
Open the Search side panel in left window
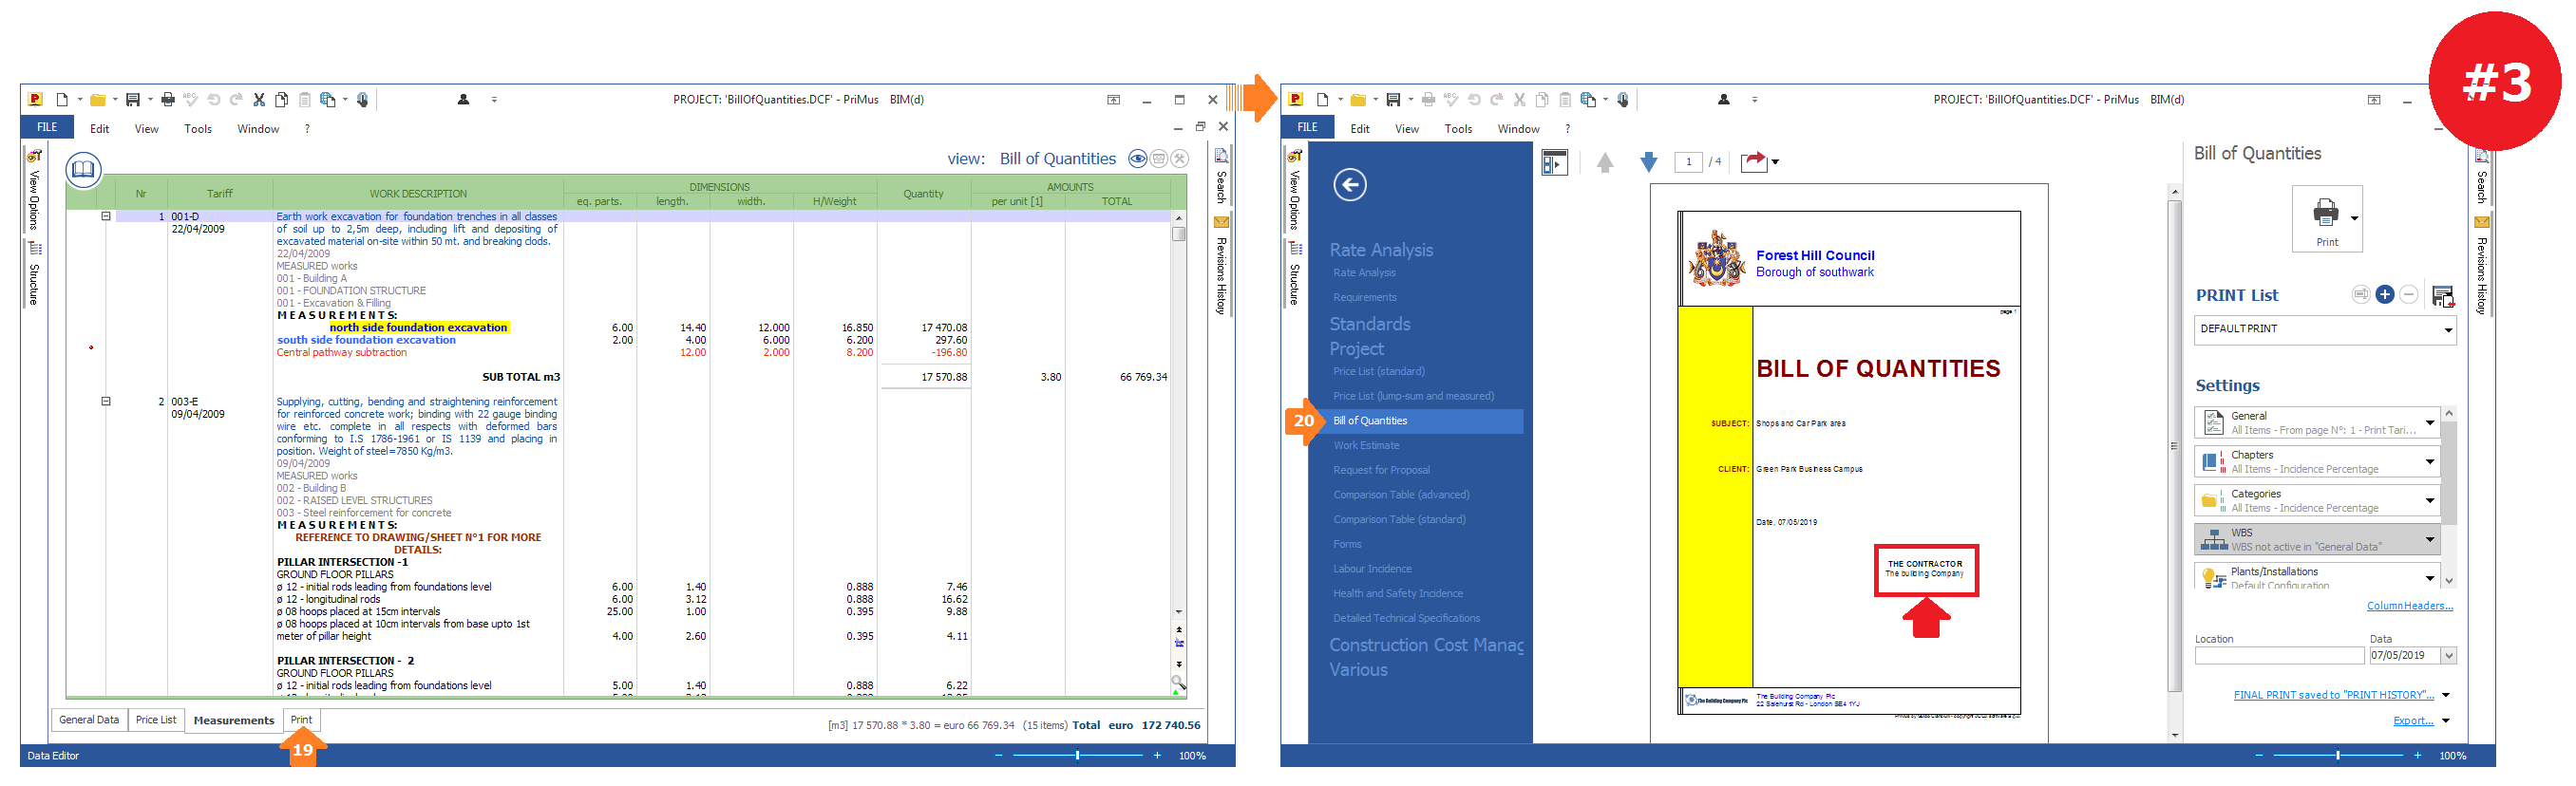(1221, 177)
